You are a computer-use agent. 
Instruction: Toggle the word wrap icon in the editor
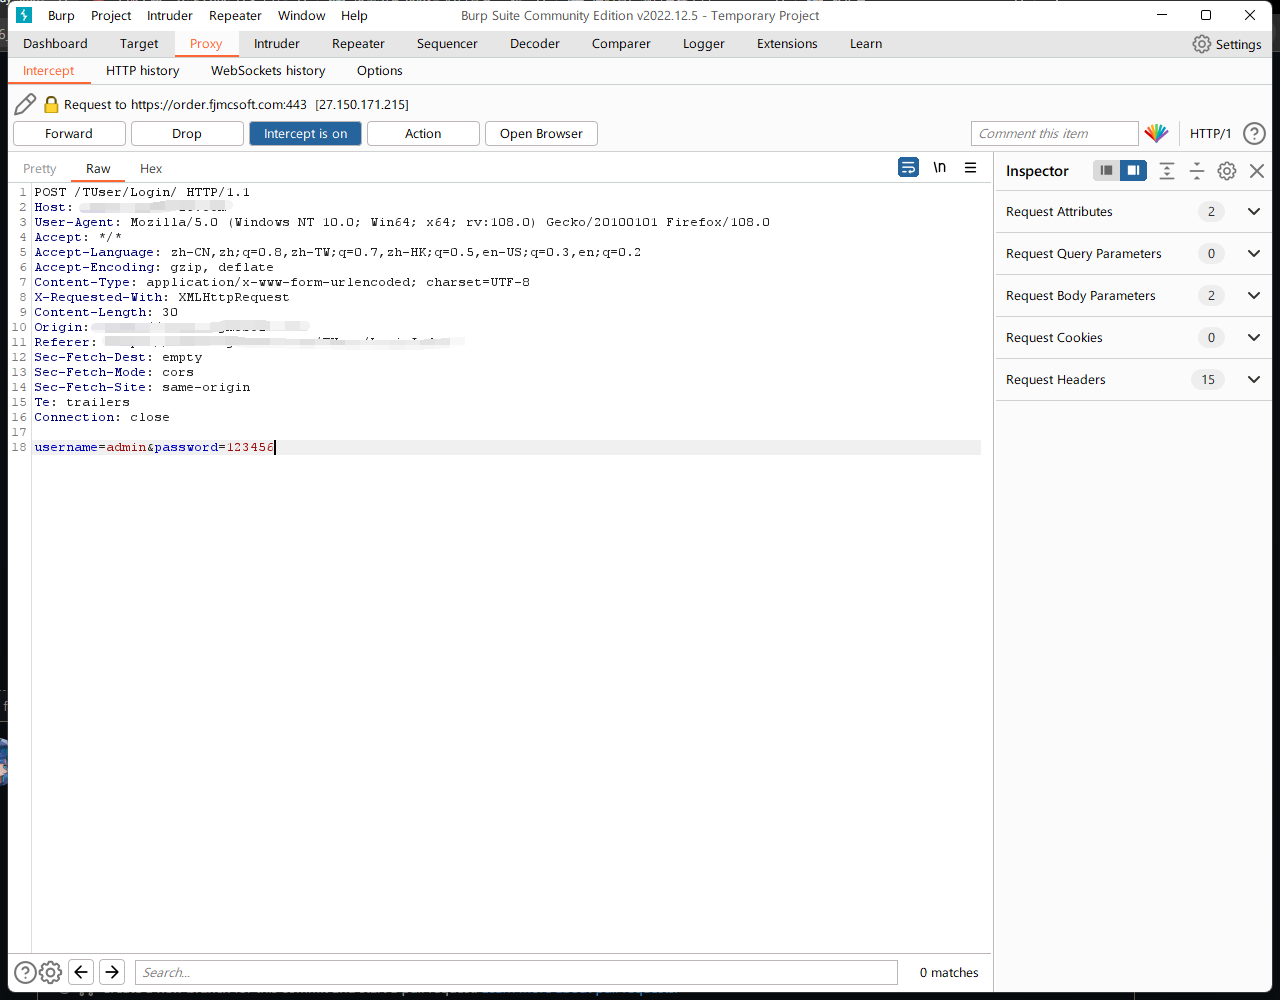908,168
